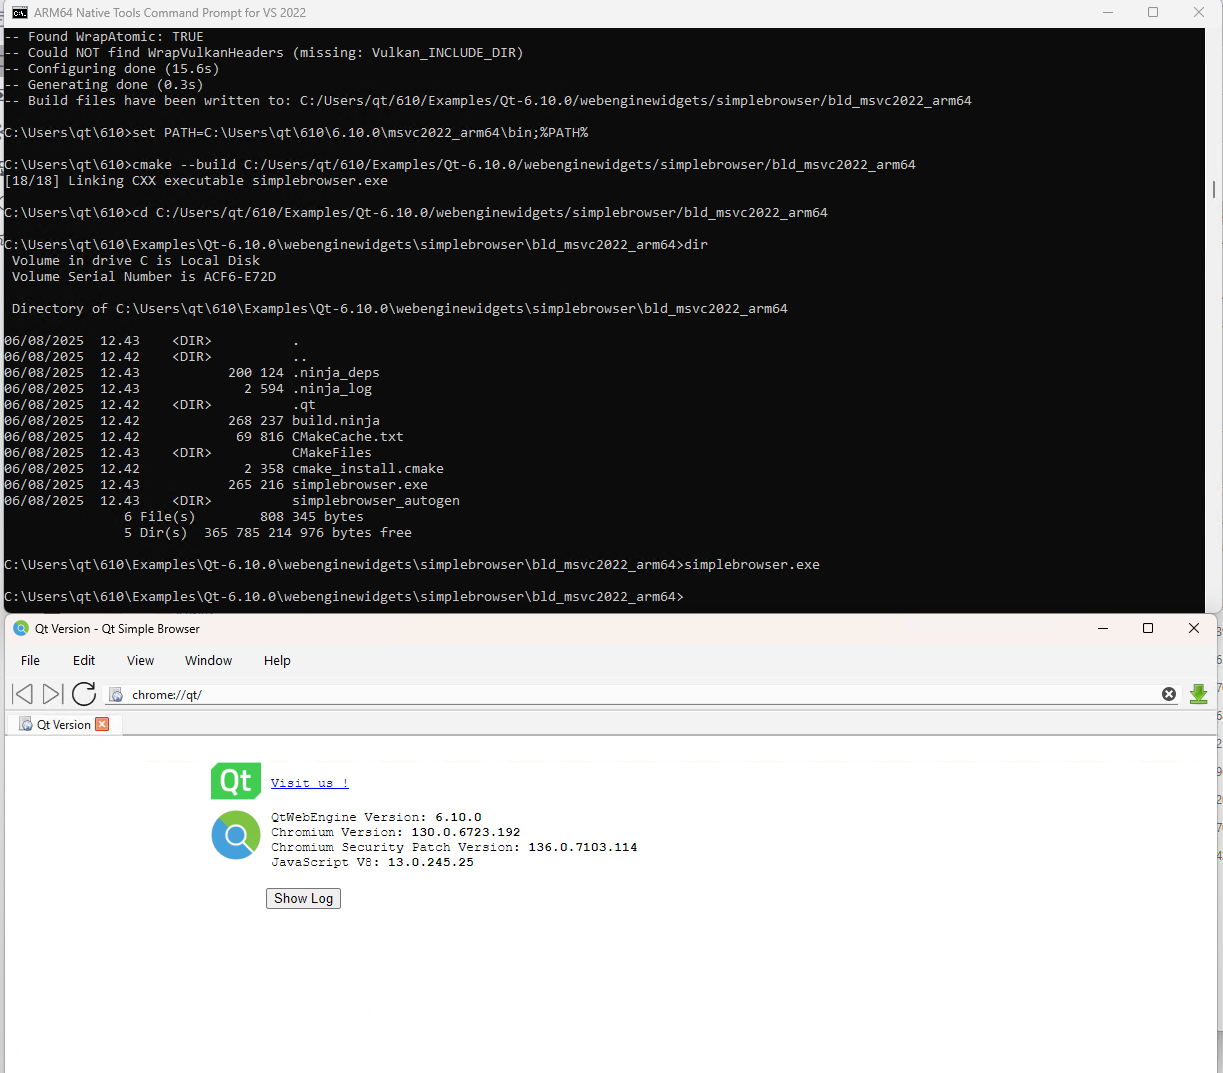The image size is (1223, 1073).
Task: Click 'CMakeCache.txt' in the terminal listing
Action: [x=348, y=437]
